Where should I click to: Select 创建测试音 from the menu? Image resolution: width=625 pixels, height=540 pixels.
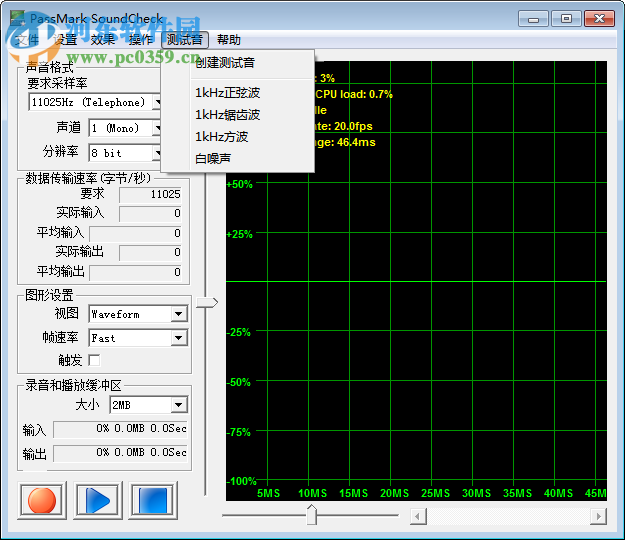pyautogui.click(x=224, y=63)
